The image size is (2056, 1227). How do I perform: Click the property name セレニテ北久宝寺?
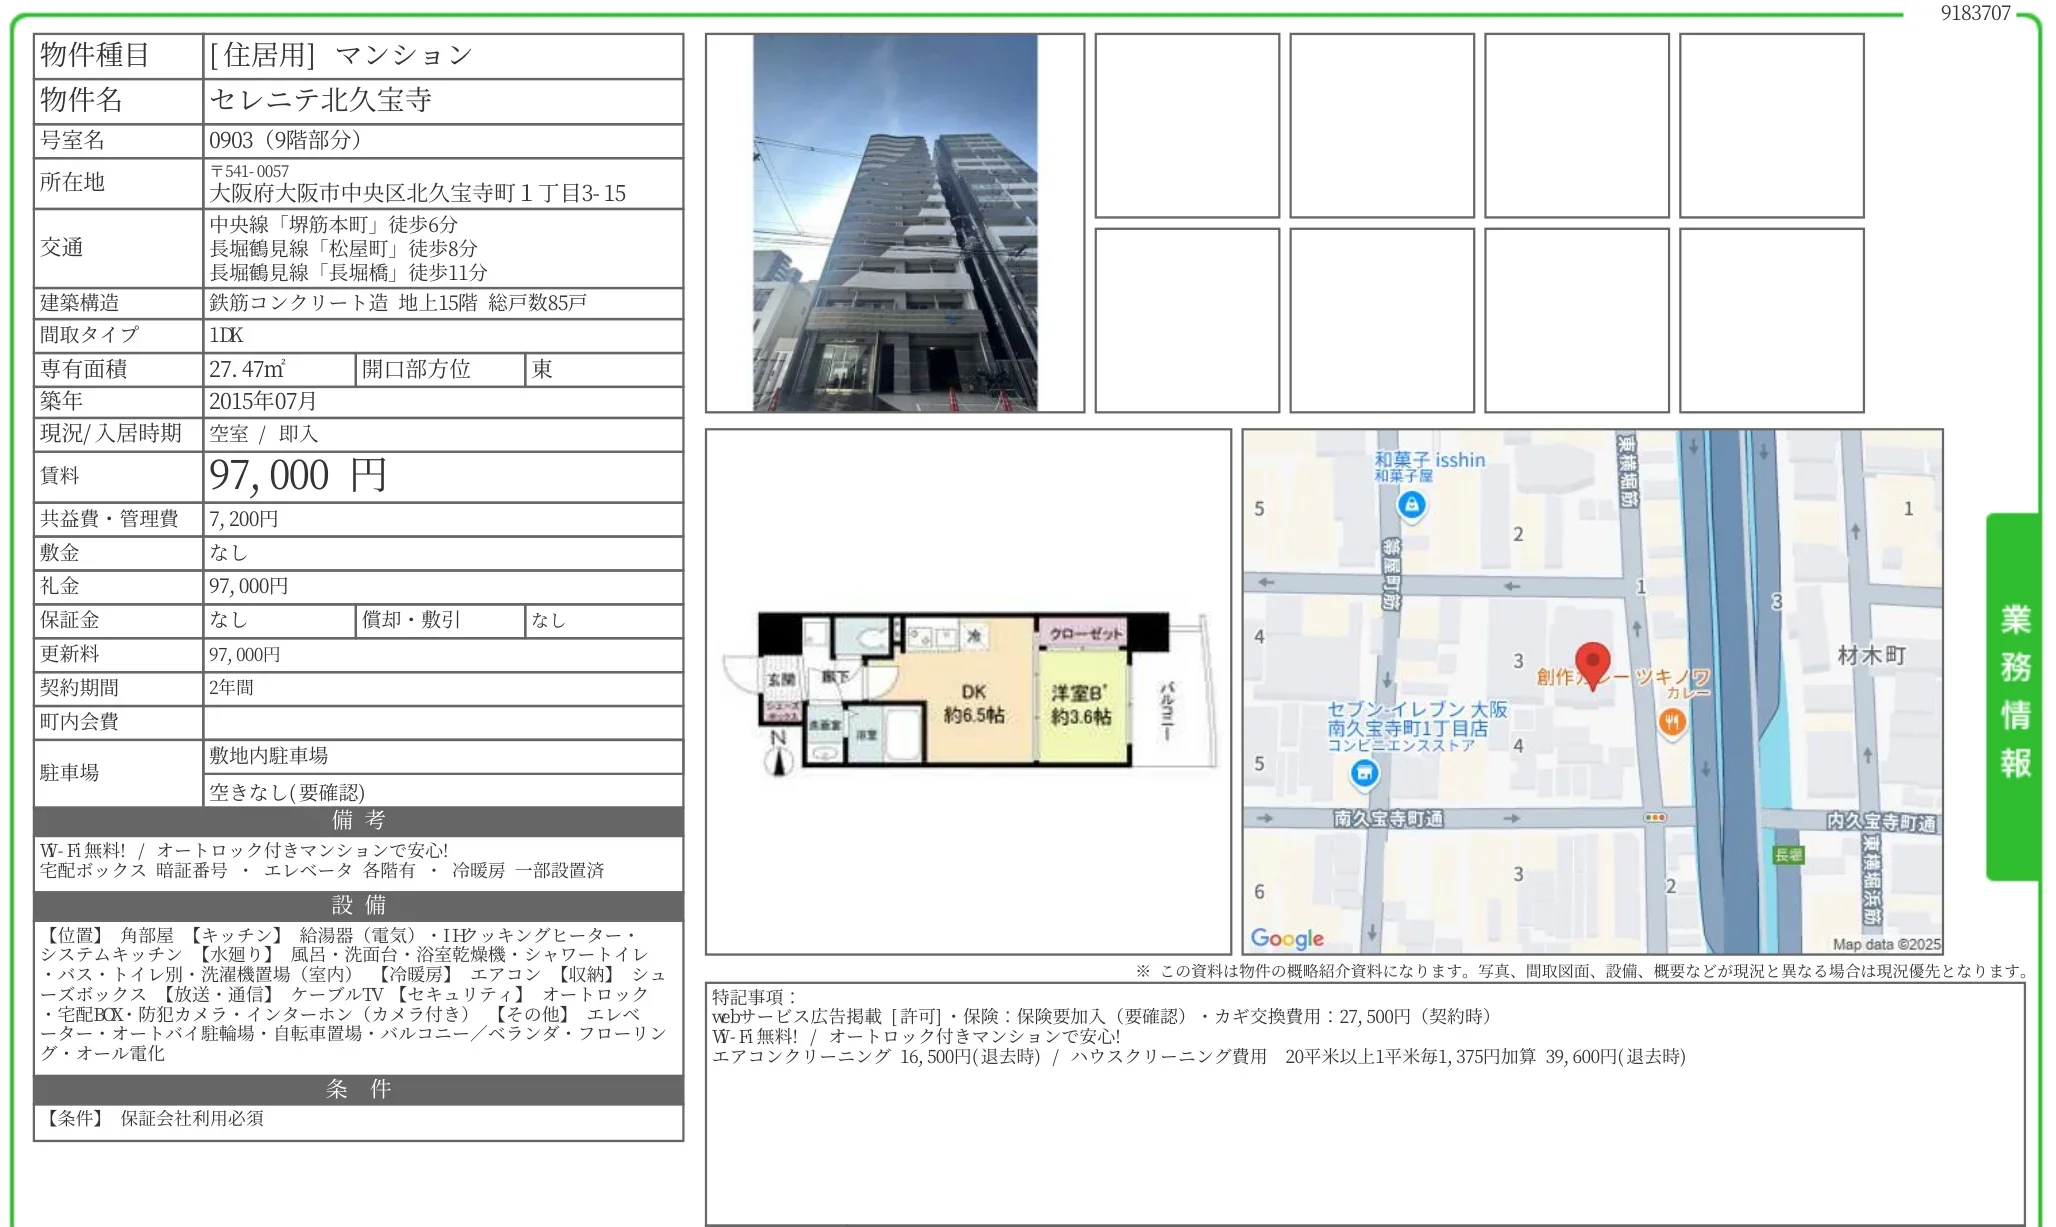point(320,100)
